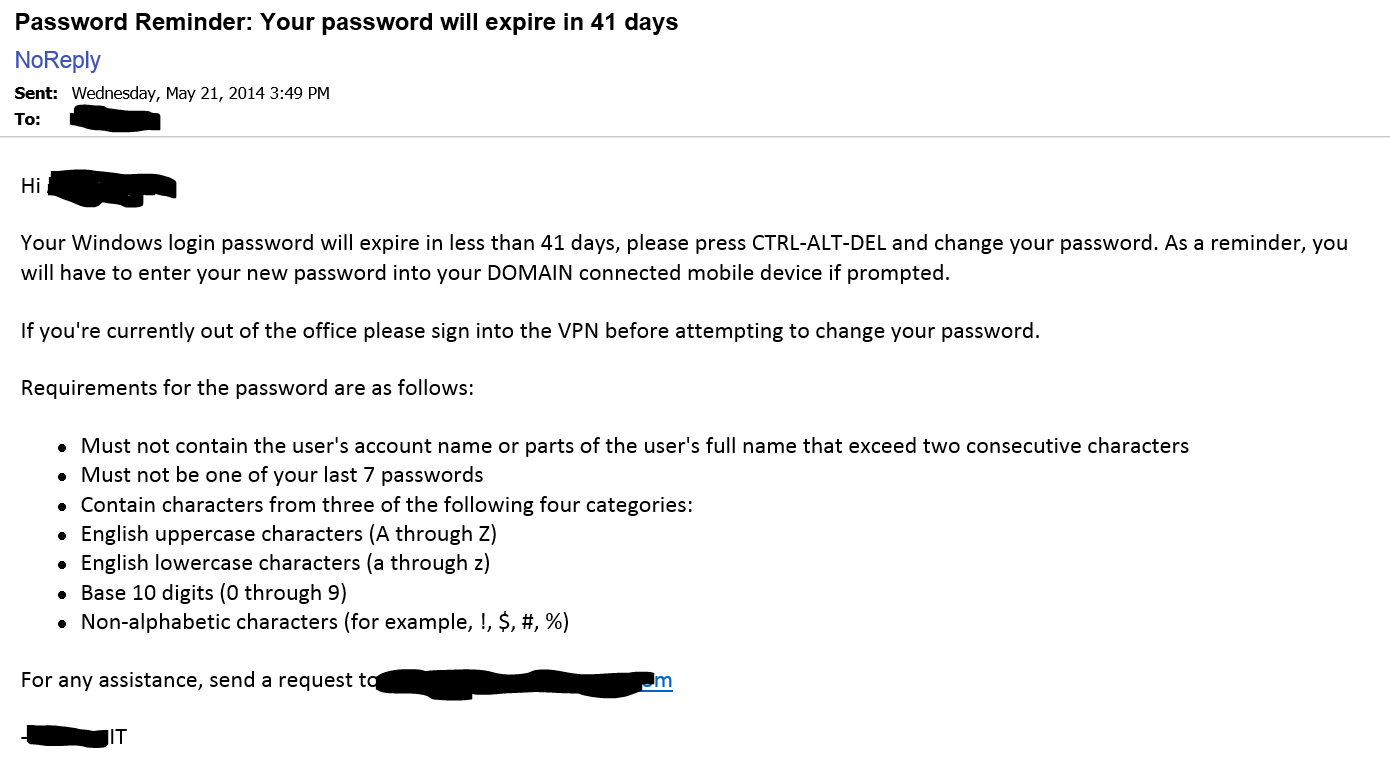Click the Password Reminder subject line
1390x757 pixels.
pos(346,22)
